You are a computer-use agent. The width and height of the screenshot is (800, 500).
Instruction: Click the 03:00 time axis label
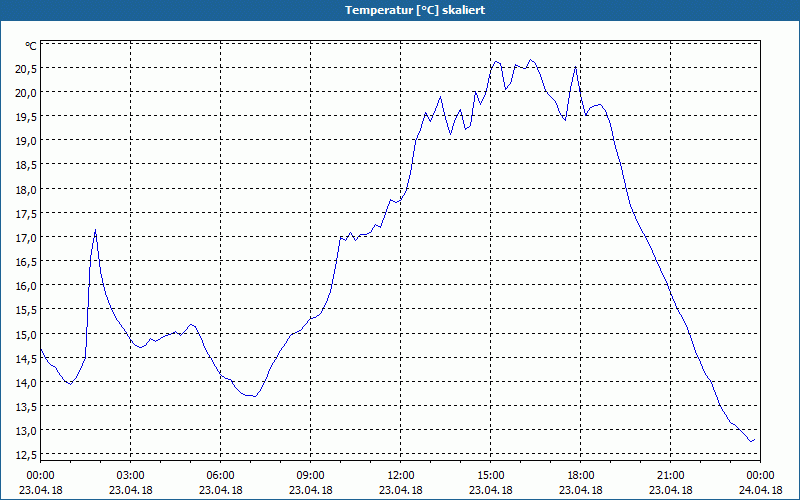(131, 476)
